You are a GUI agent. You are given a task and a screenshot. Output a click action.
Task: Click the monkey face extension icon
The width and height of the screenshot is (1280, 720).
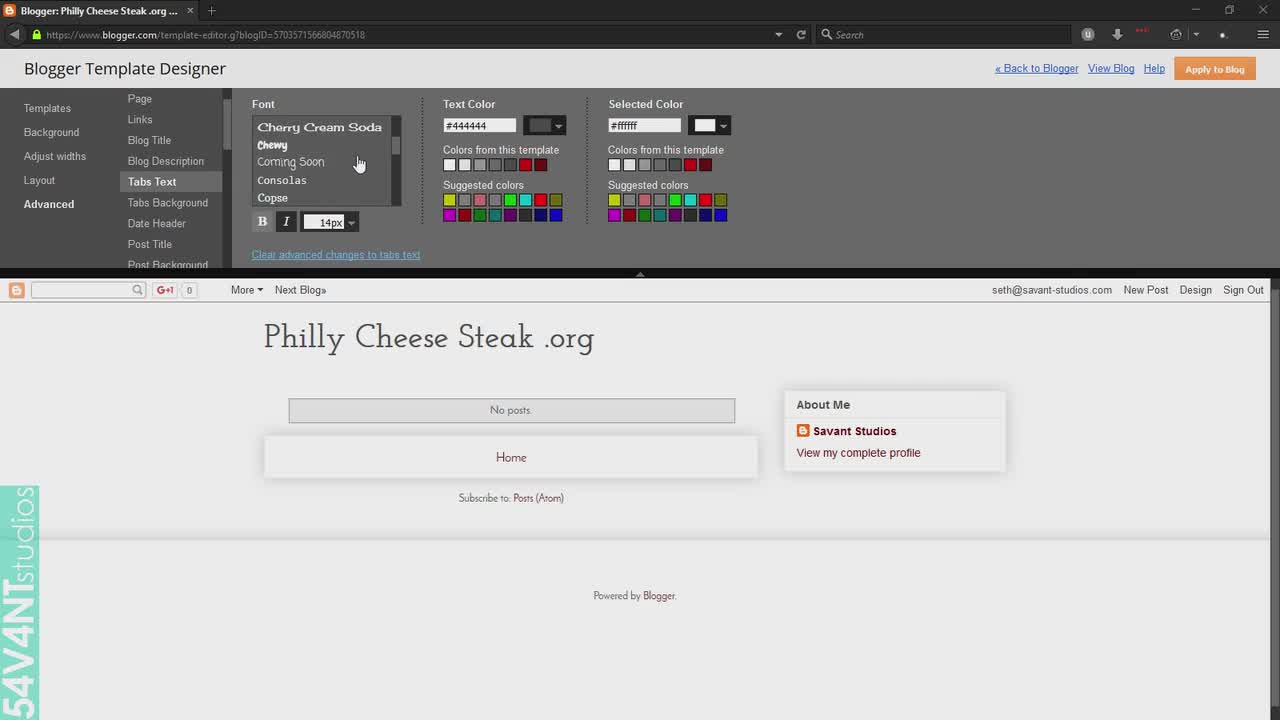(1176, 34)
